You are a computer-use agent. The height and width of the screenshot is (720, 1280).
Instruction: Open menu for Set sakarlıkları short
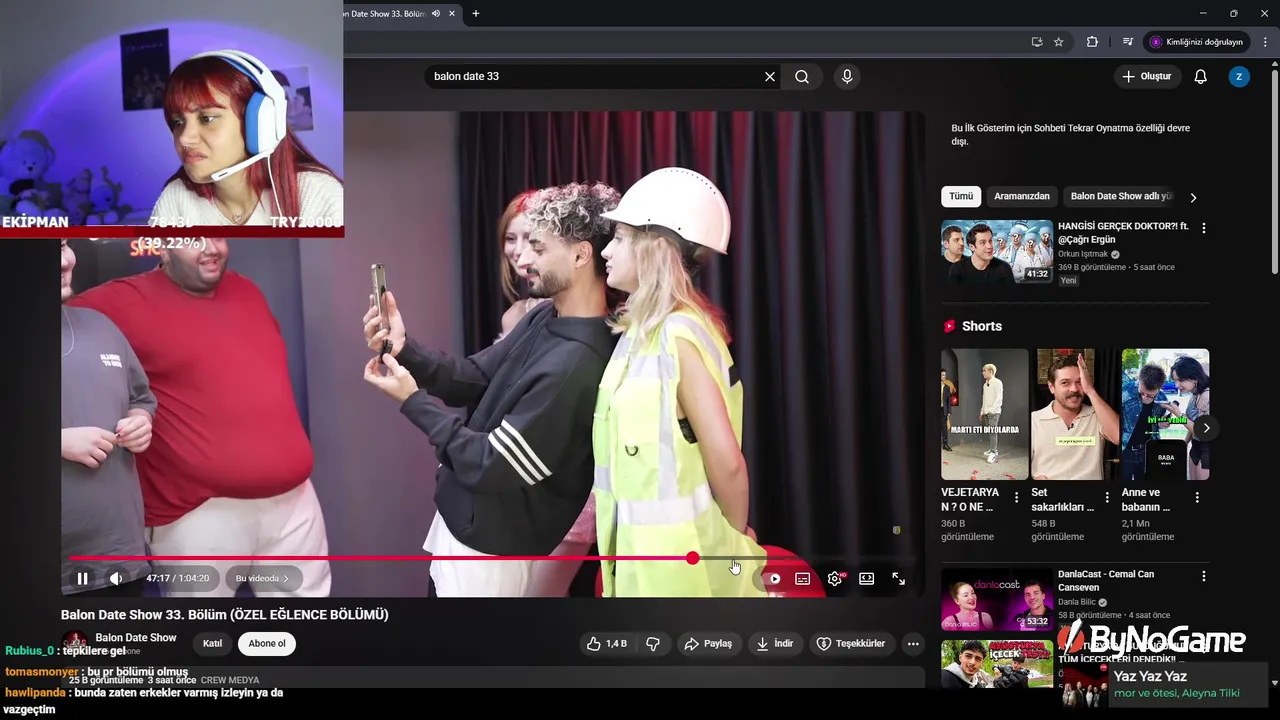click(x=1107, y=497)
